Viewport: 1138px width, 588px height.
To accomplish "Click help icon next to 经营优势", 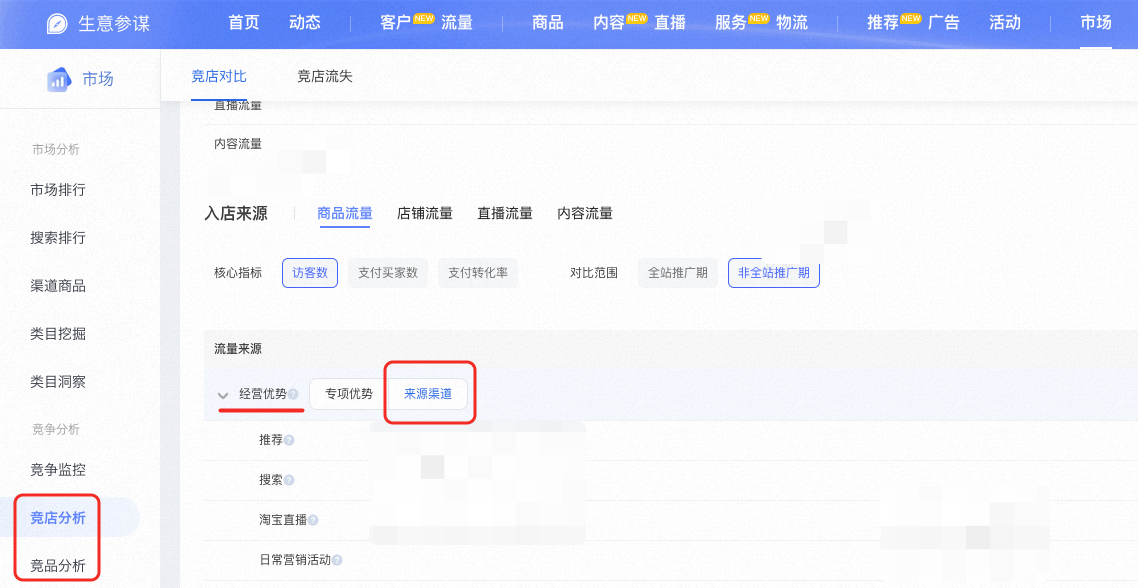I will (292, 394).
